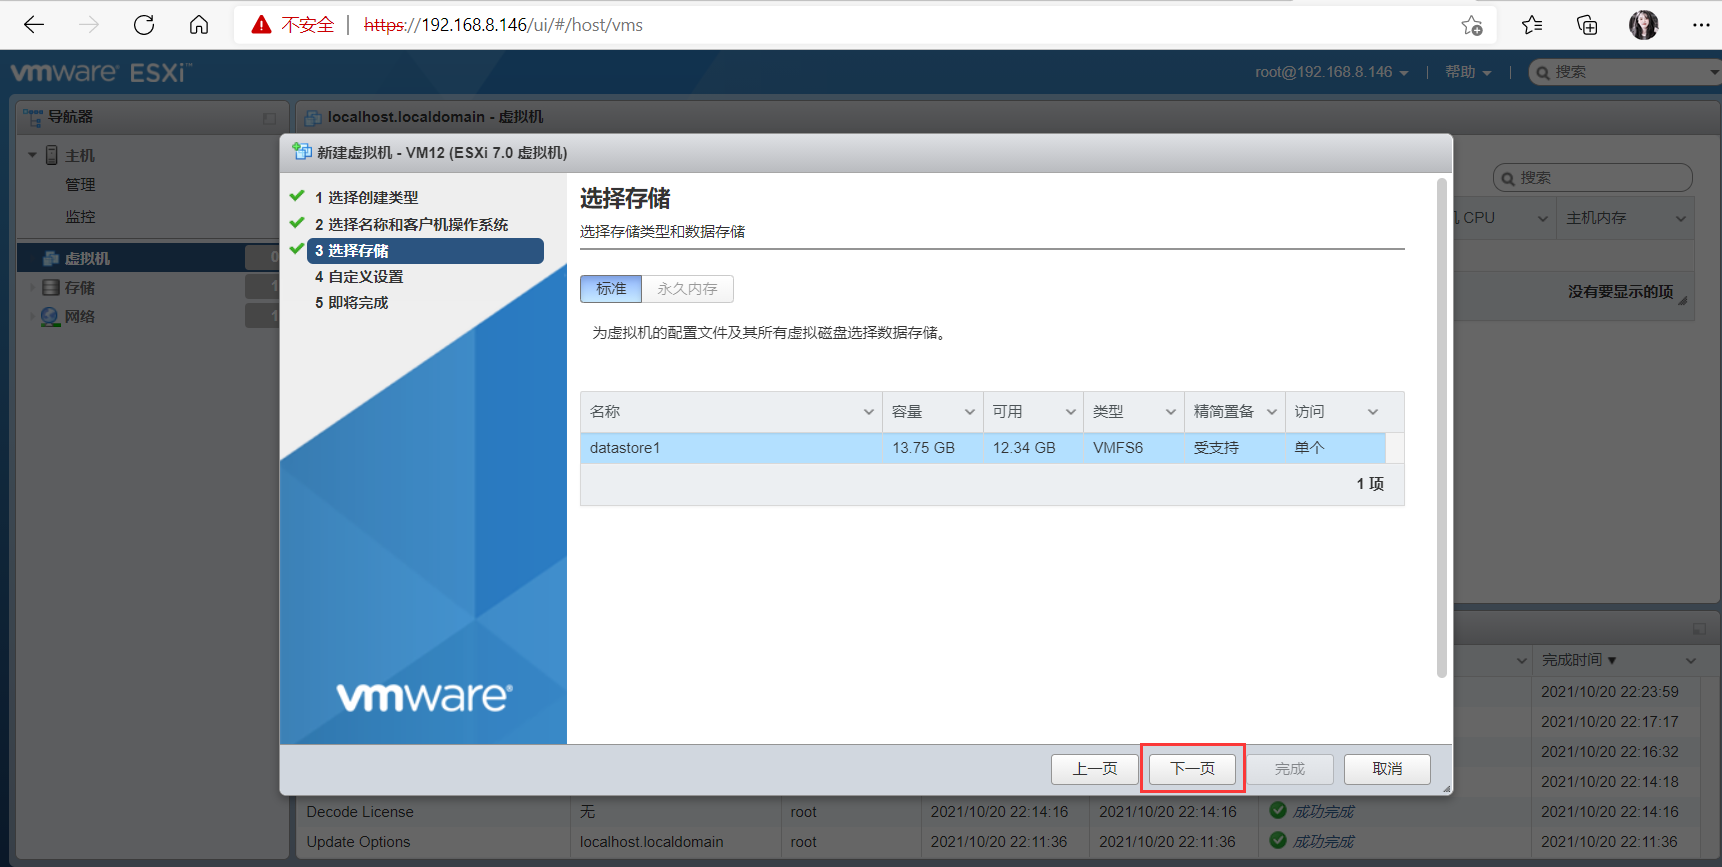This screenshot has height=867, width=1722.
Task: Open the Type column dropdown arrow
Action: click(x=1170, y=412)
